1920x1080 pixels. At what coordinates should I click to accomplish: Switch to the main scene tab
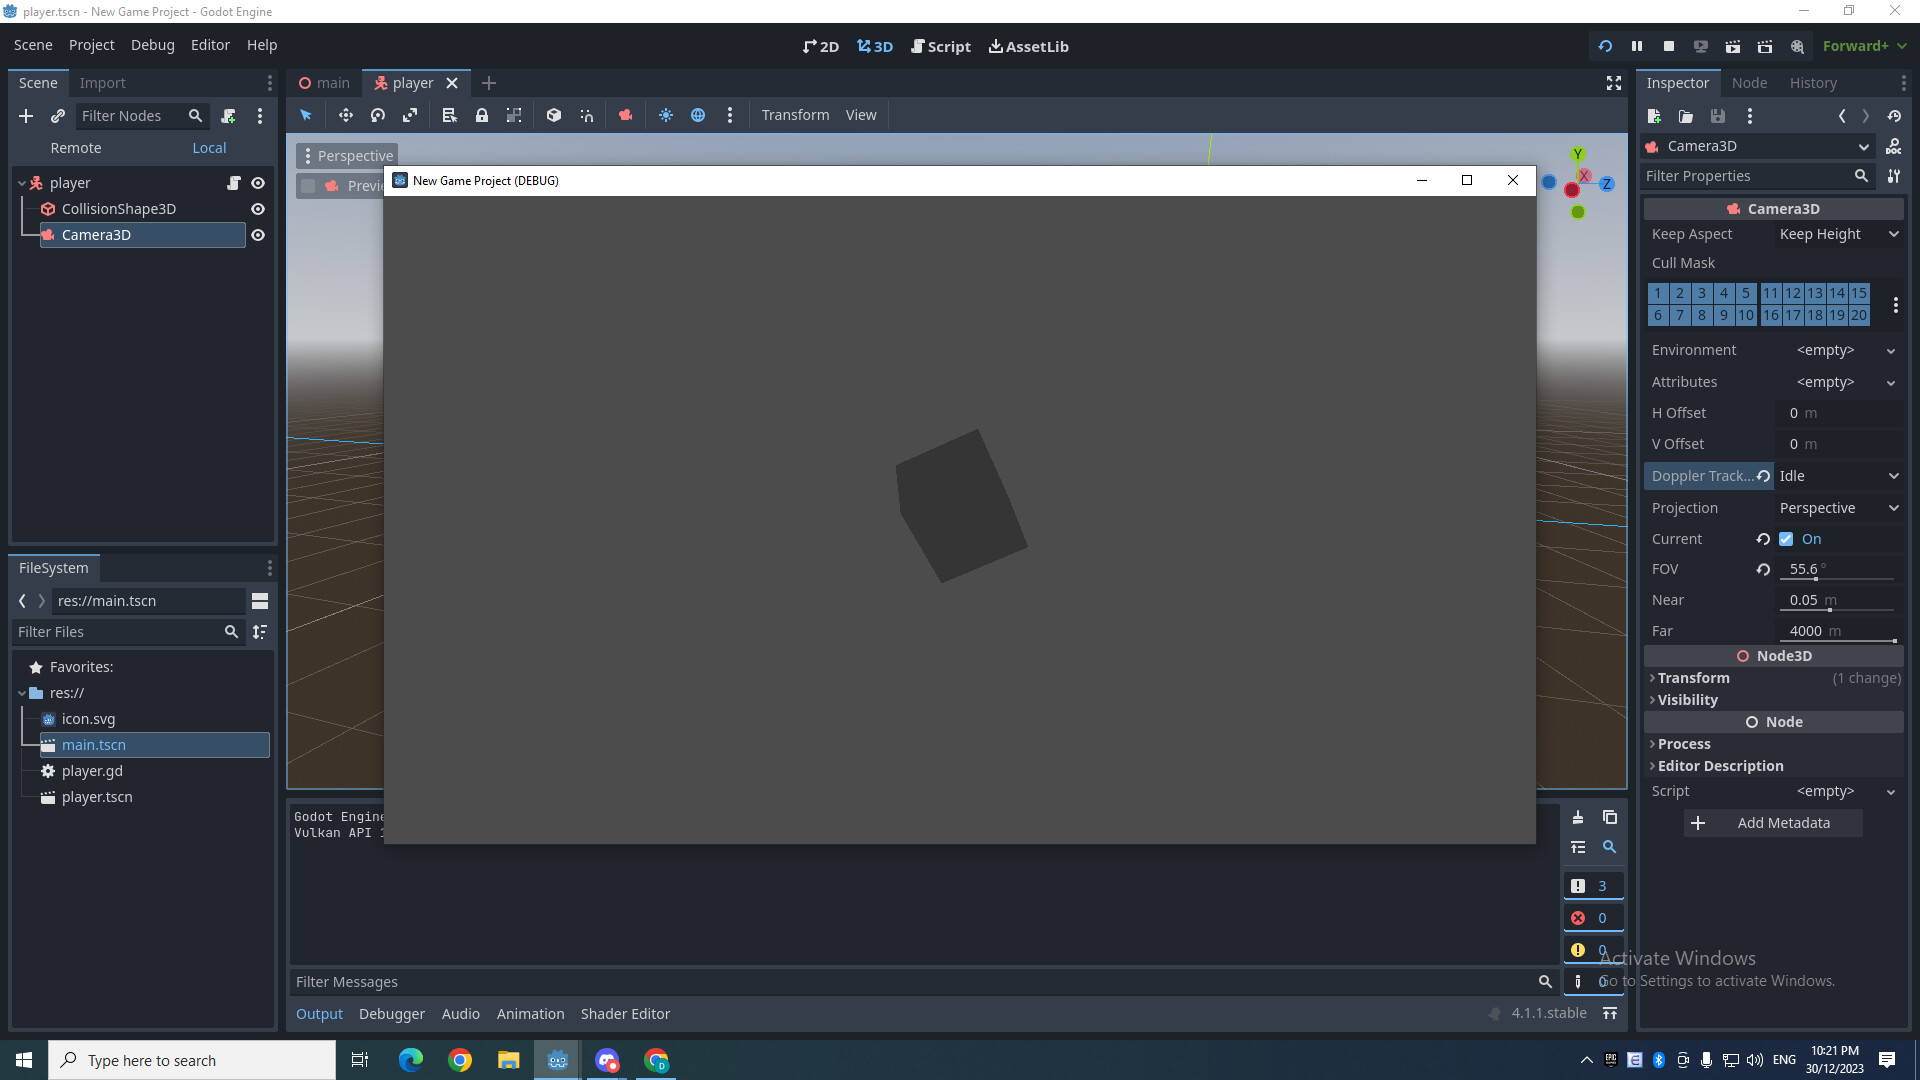coord(324,83)
